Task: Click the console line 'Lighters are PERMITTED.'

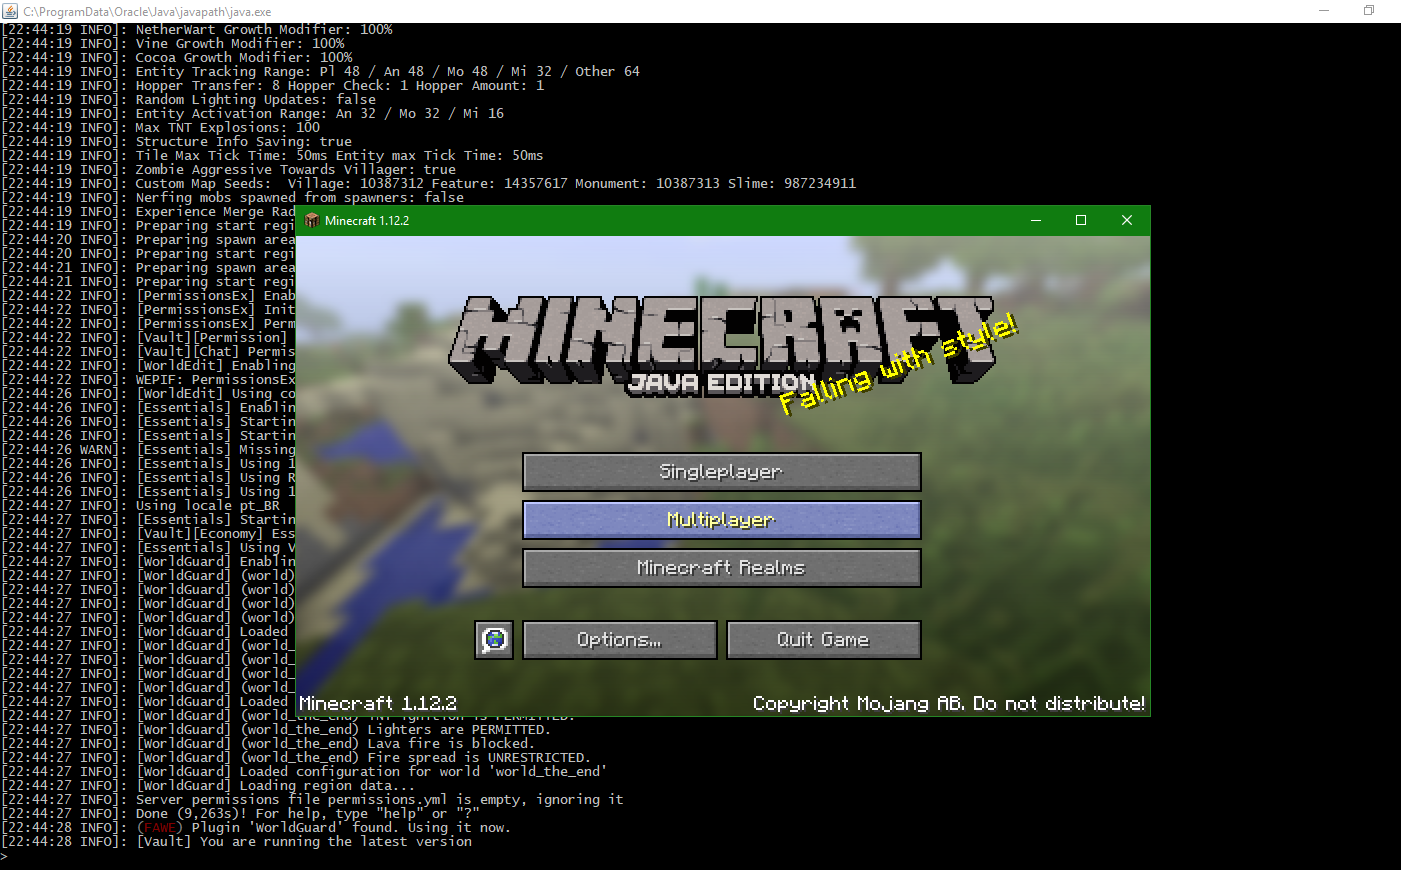Action: pyautogui.click(x=276, y=729)
